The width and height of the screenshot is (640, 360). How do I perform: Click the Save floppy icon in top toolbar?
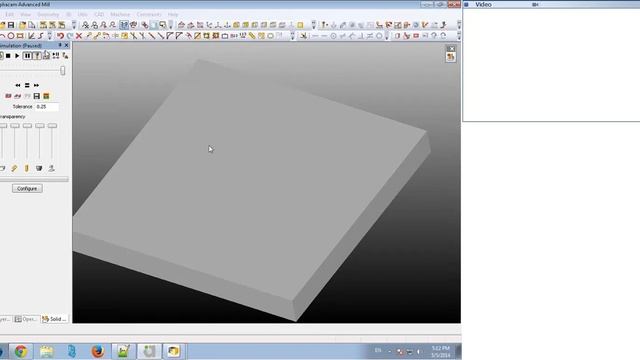(11, 25)
